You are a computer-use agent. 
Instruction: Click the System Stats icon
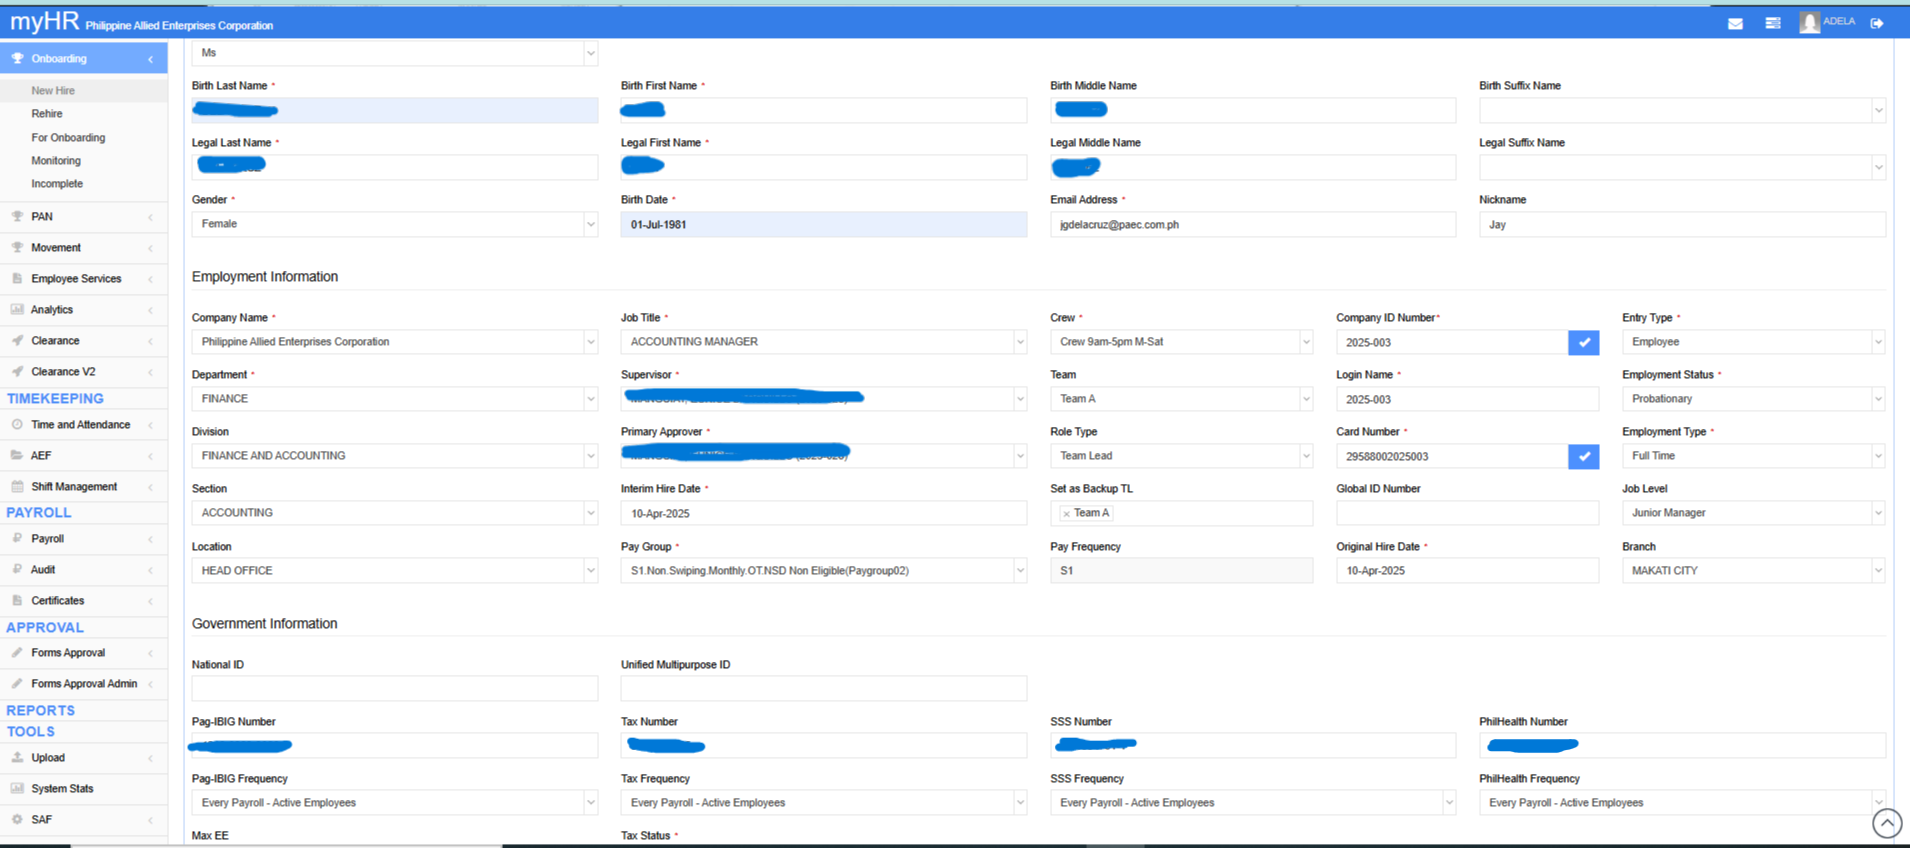[x=17, y=788]
